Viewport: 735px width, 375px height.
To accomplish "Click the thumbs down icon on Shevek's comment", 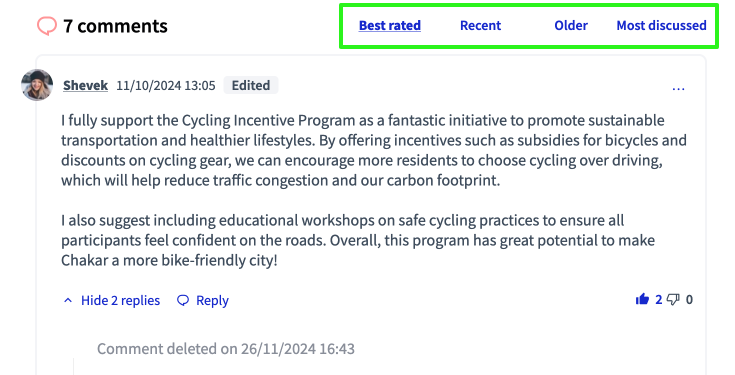I will 673,300.
